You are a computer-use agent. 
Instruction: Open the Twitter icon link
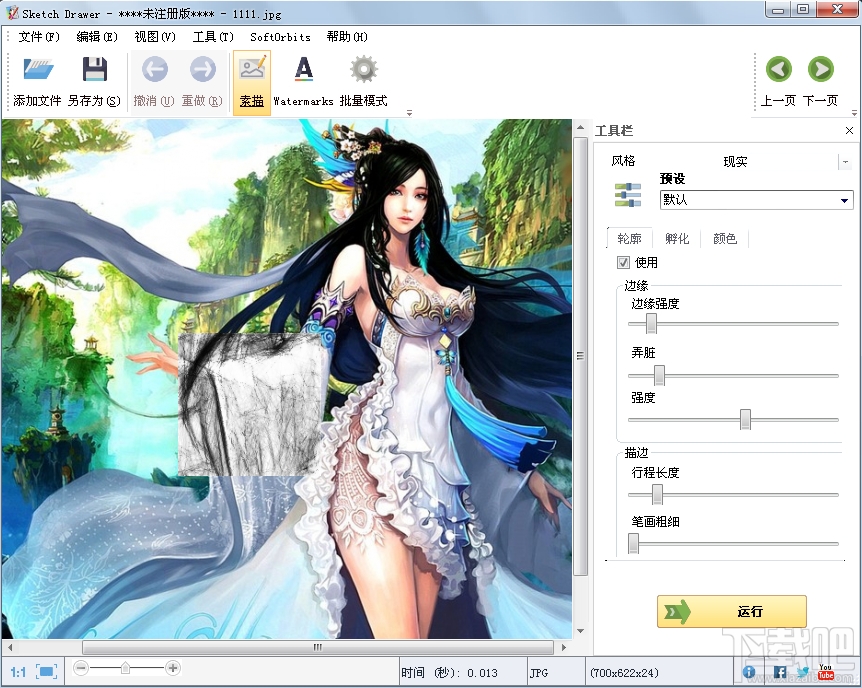pyautogui.click(x=803, y=672)
